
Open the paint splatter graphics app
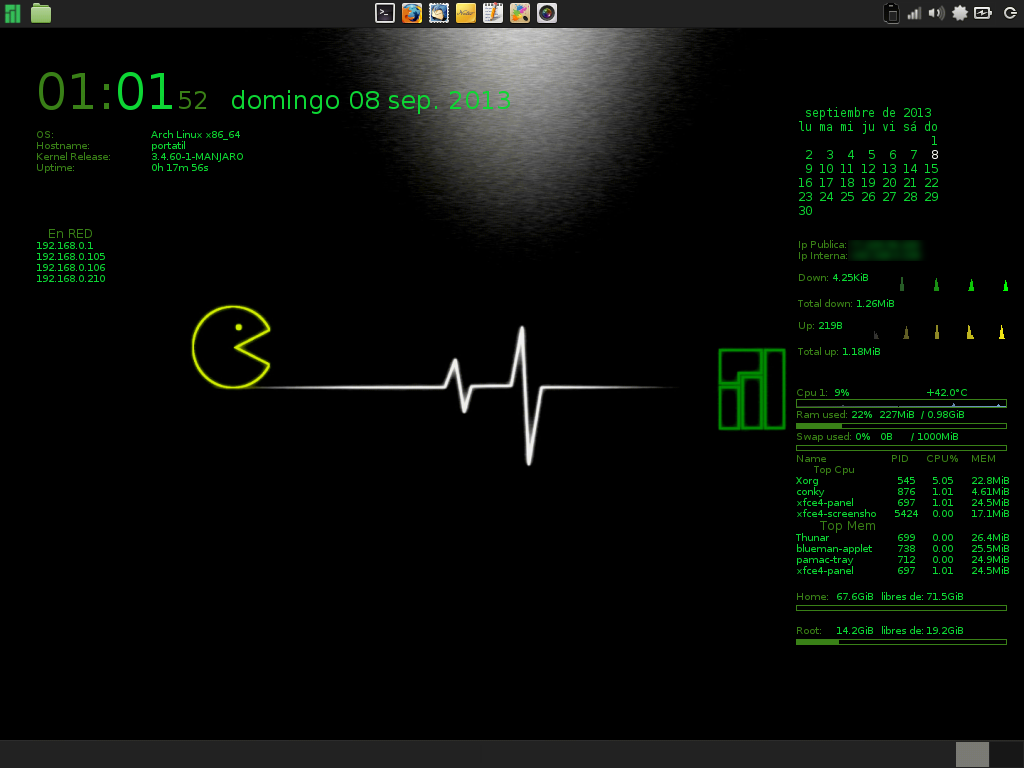point(520,13)
